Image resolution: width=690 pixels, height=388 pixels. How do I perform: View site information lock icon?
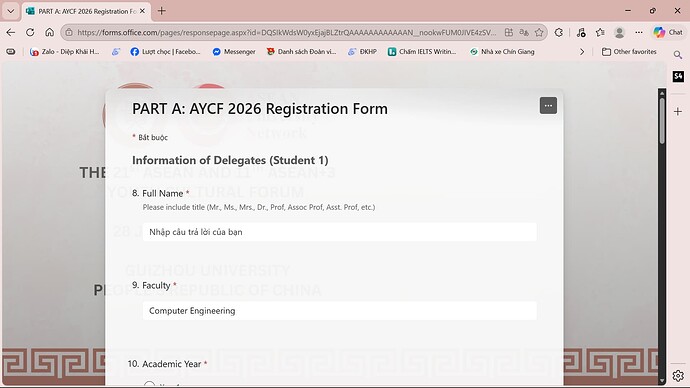pyautogui.click(x=69, y=32)
